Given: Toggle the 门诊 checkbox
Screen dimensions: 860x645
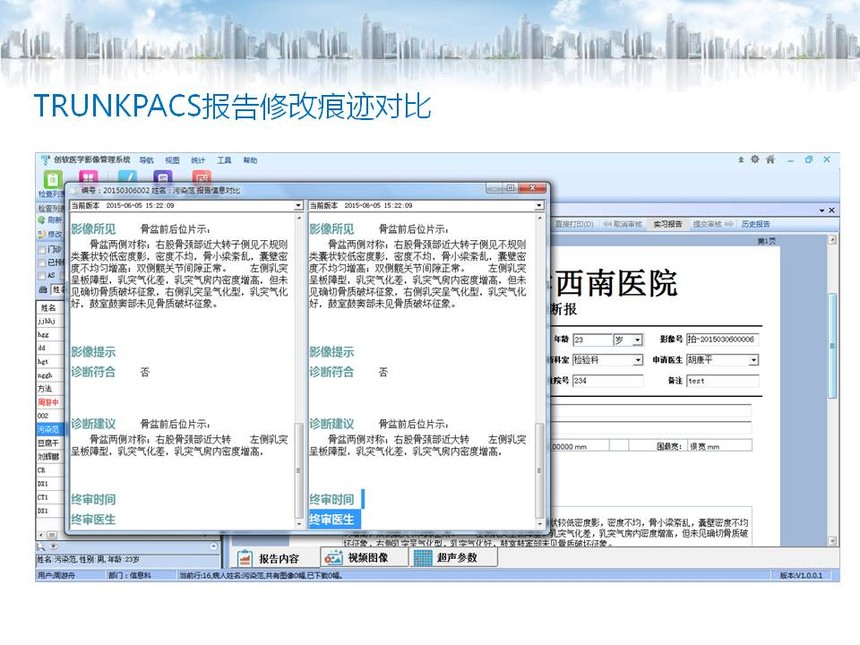Looking at the screenshot, I should pyautogui.click(x=42, y=250).
